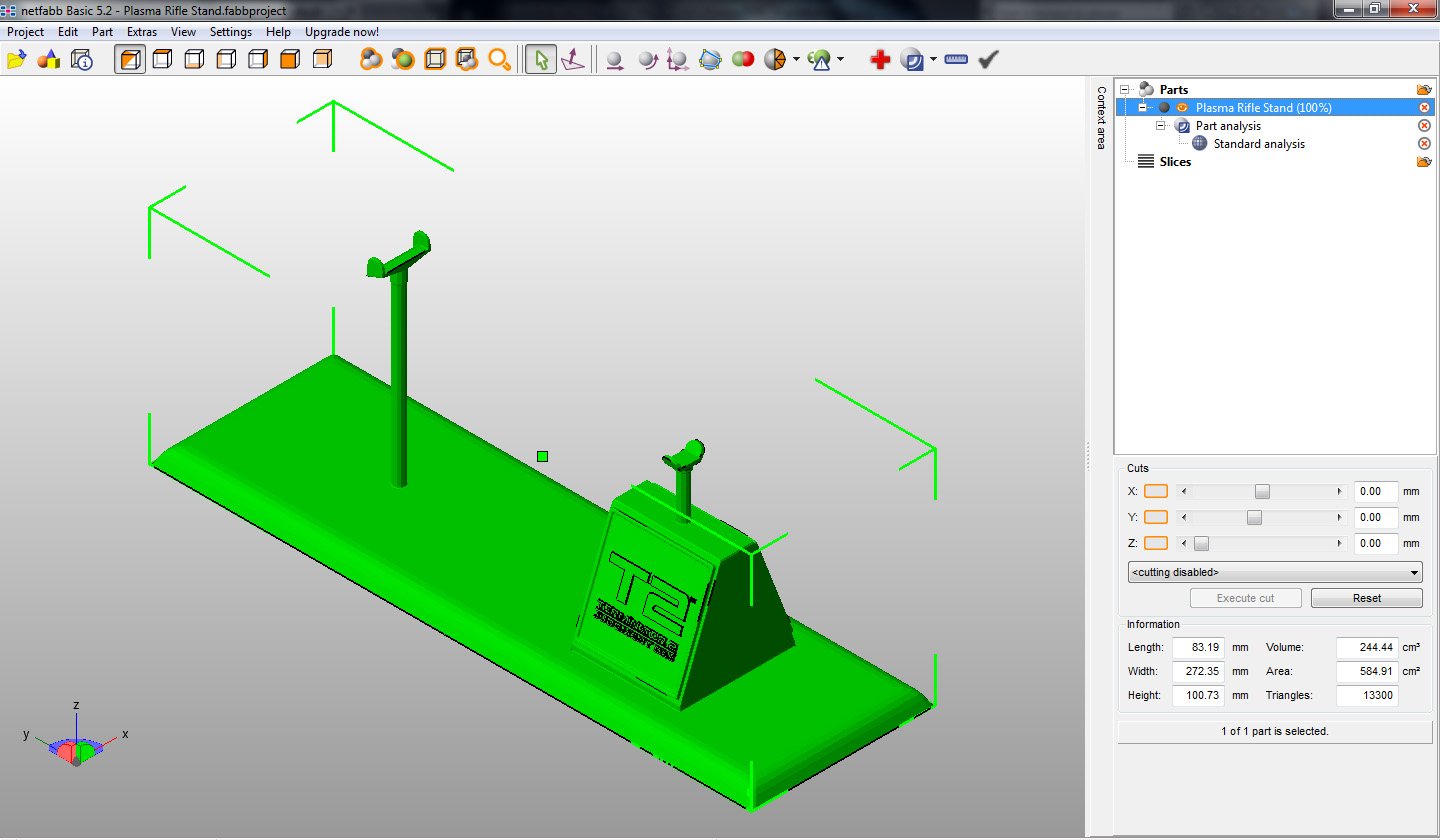
Task: Click the checkmark icon in the toolbar
Action: pos(989,60)
